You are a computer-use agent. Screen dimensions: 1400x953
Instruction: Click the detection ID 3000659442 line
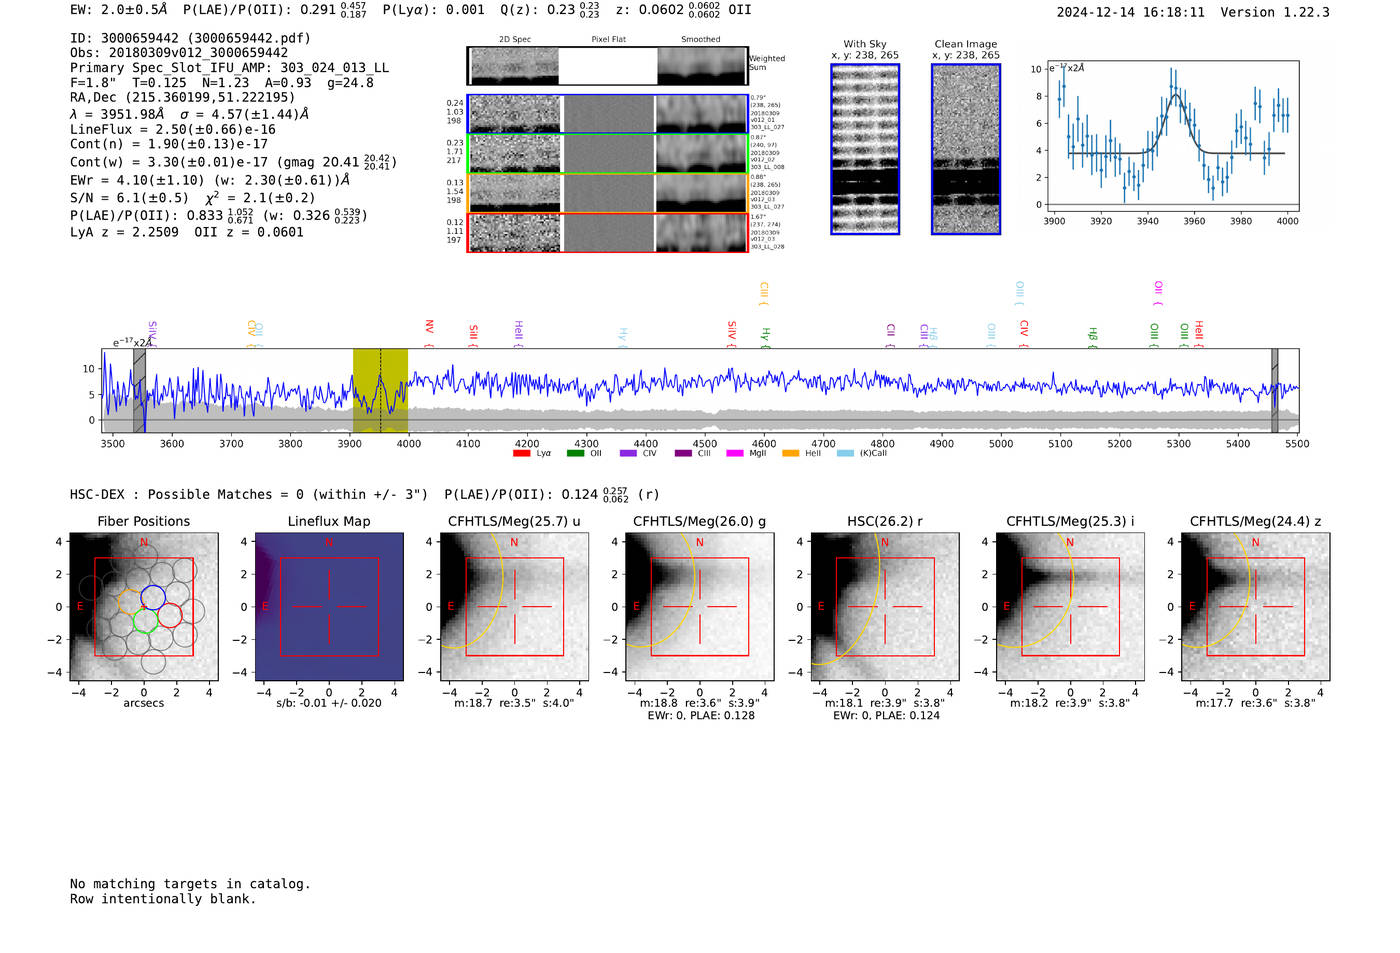(190, 38)
